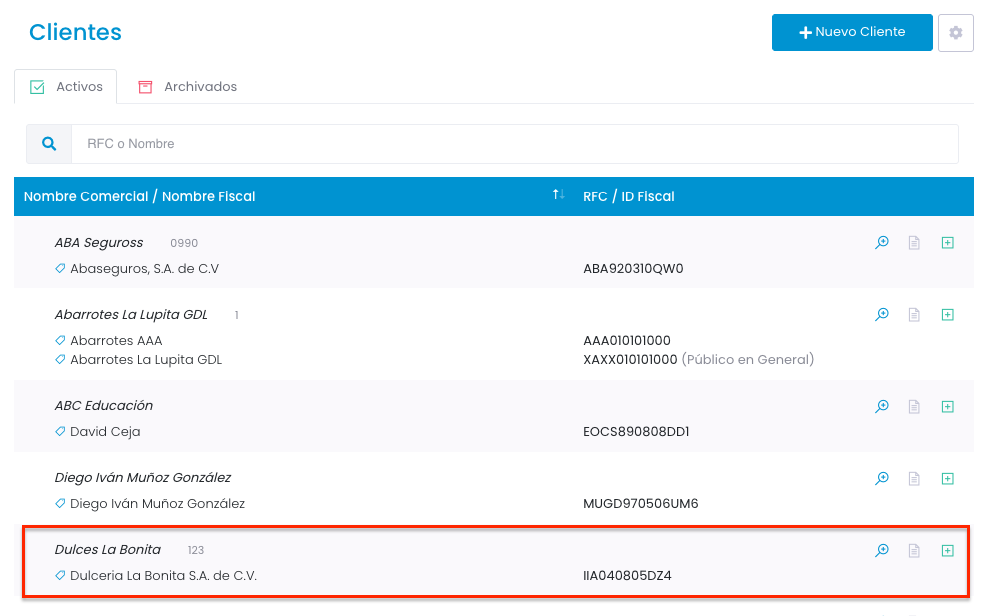Viewport: 992px width, 616px height.
Task: View details of Dulces La Bonita
Action: (x=882, y=550)
